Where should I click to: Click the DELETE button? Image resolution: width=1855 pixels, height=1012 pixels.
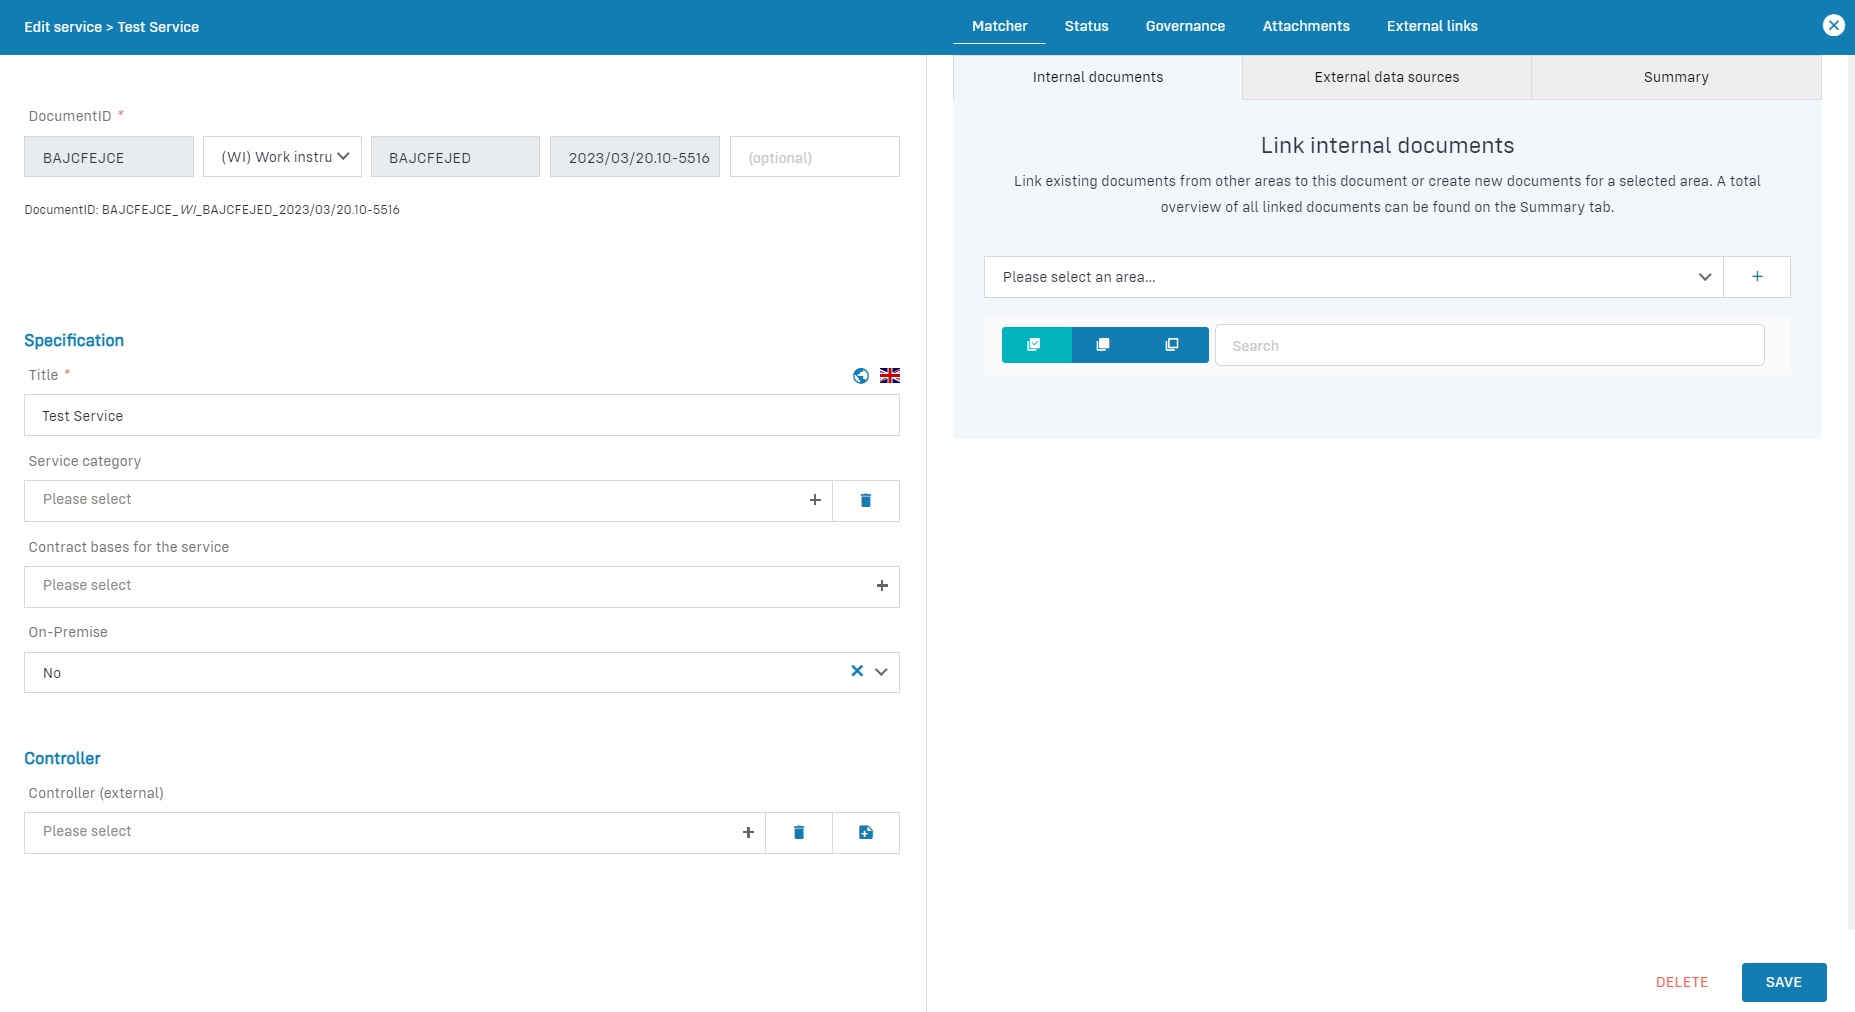pos(1681,982)
